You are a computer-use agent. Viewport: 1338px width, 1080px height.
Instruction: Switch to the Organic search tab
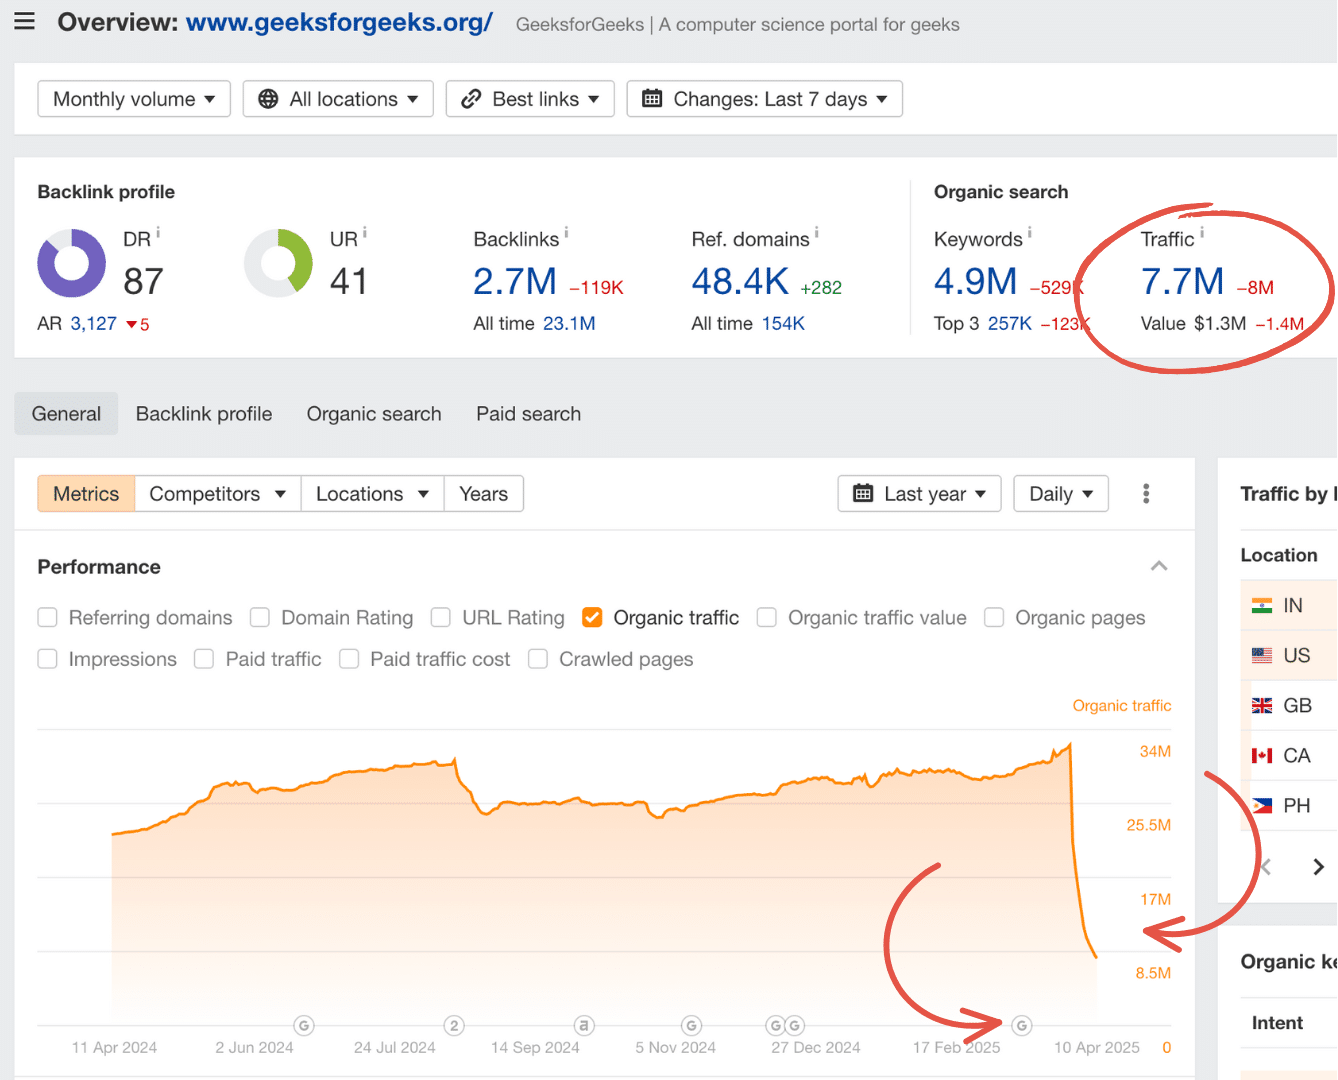374,414
